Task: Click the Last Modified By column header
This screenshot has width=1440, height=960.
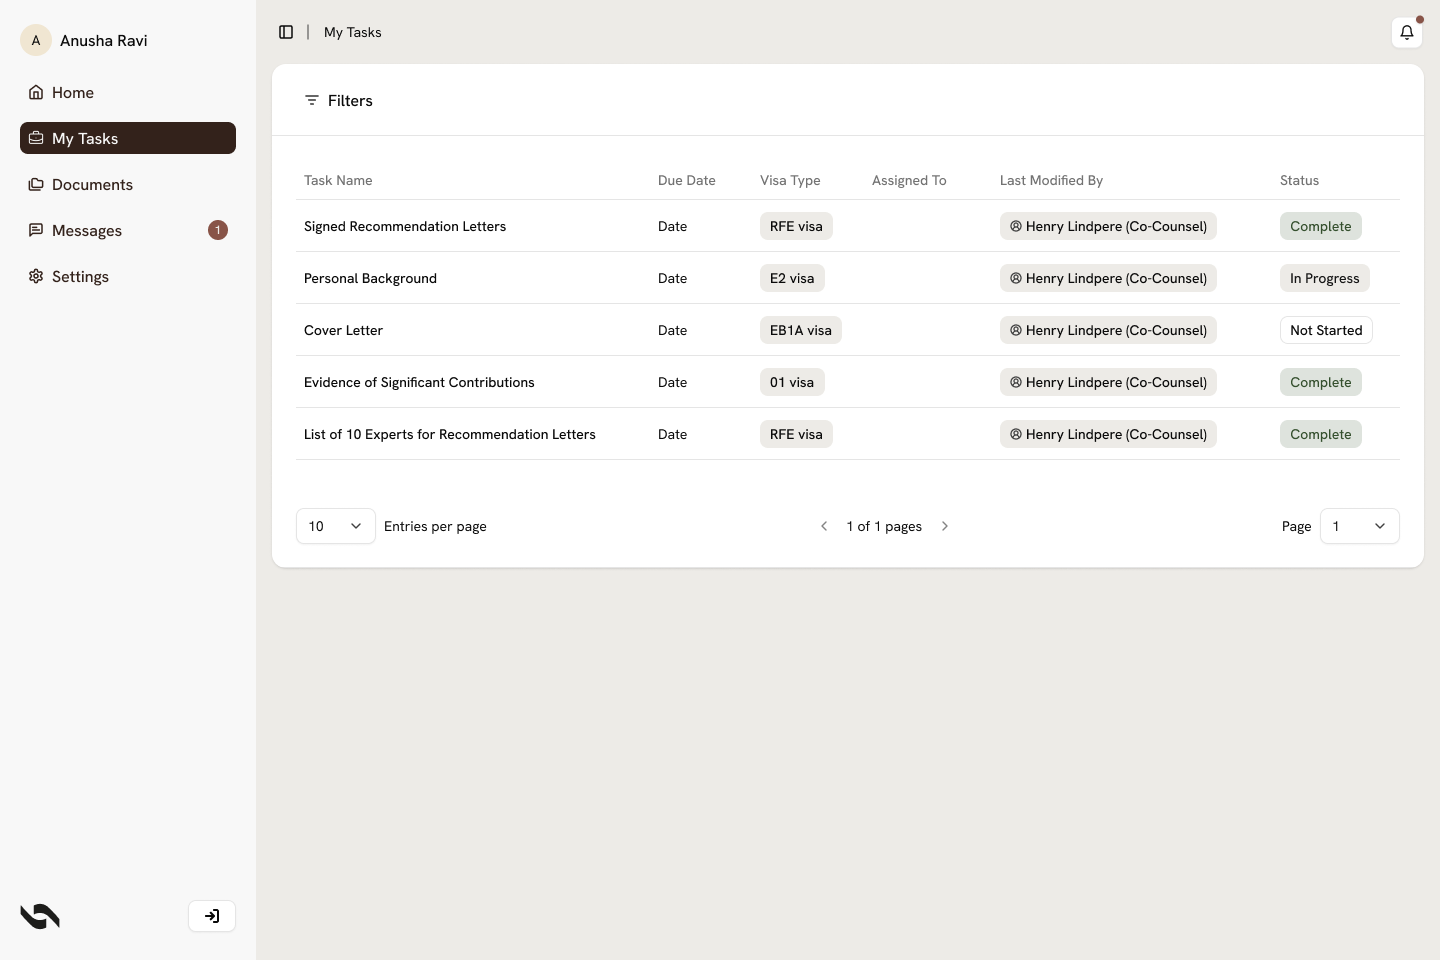Action: click(x=1051, y=180)
